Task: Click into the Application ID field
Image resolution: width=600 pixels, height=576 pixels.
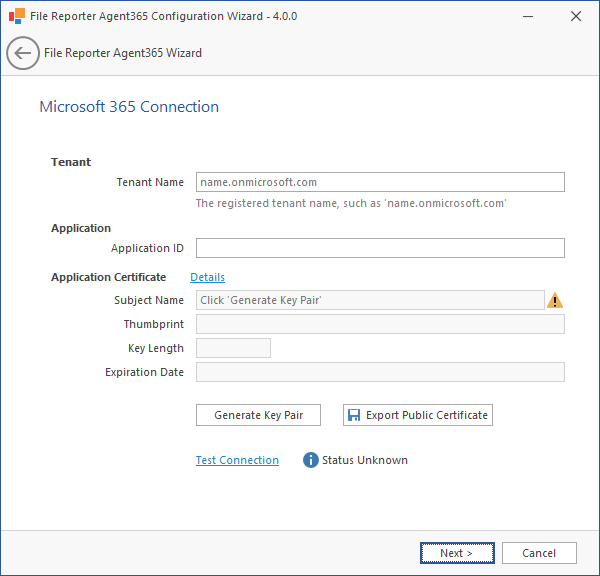Action: 380,248
